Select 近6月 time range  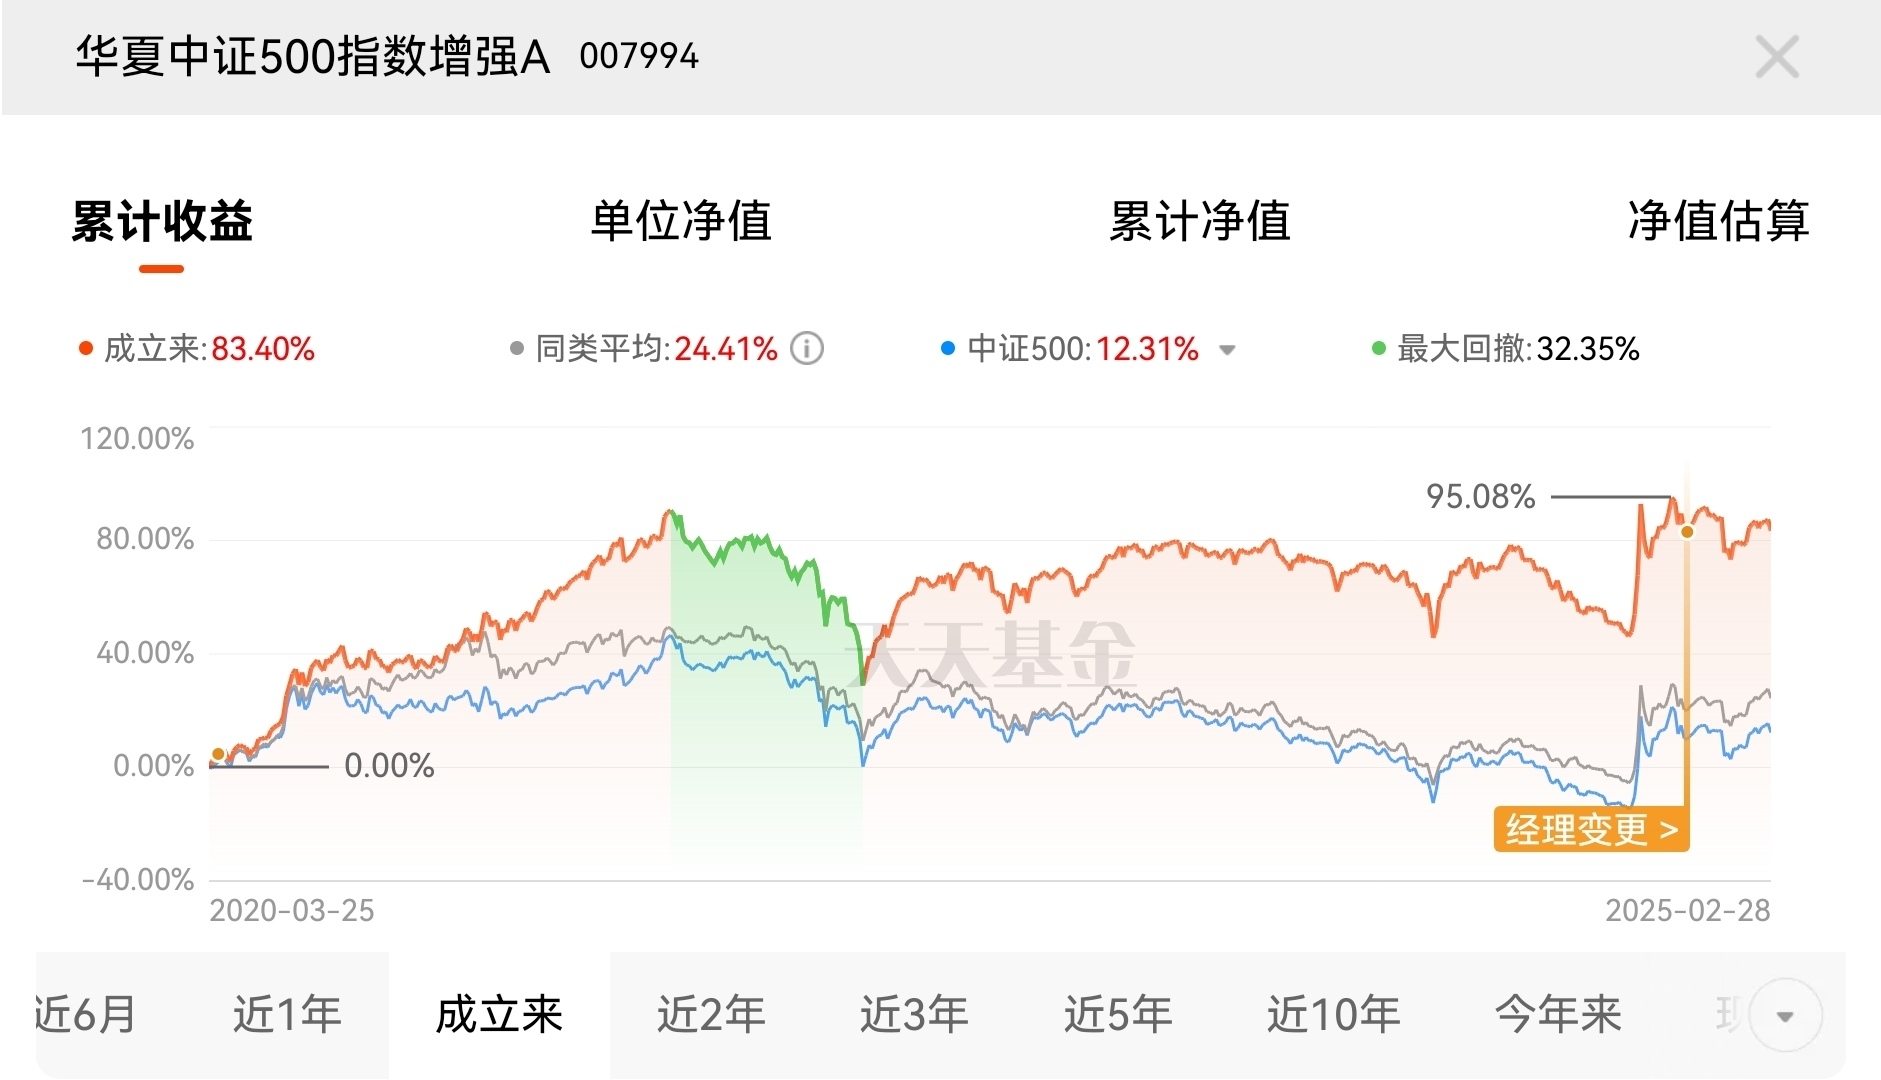pos(86,1014)
